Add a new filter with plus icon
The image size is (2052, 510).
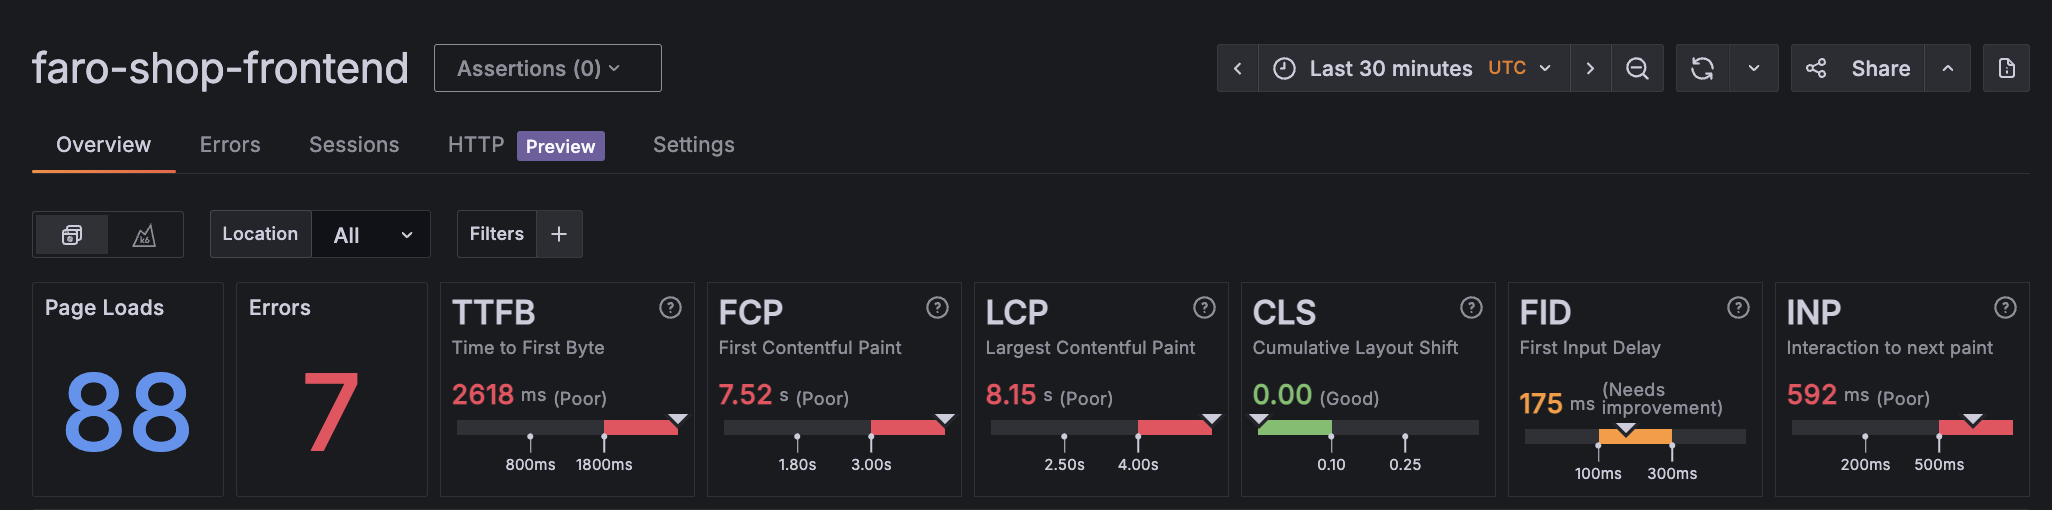tap(559, 234)
